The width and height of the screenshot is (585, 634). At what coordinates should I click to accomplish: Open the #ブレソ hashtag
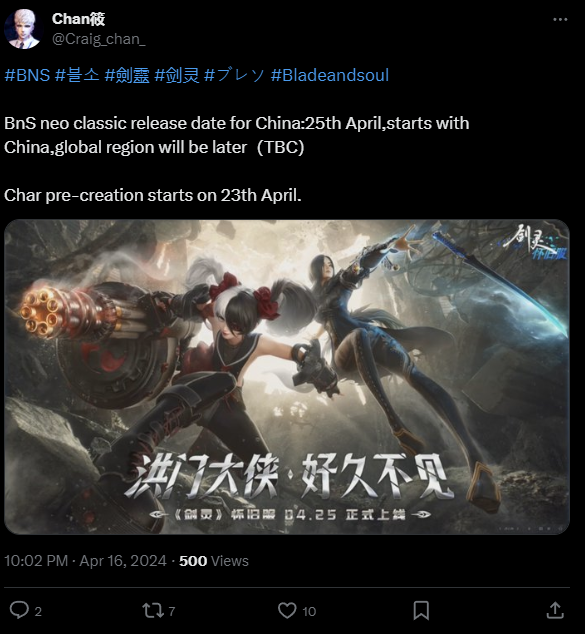click(235, 75)
